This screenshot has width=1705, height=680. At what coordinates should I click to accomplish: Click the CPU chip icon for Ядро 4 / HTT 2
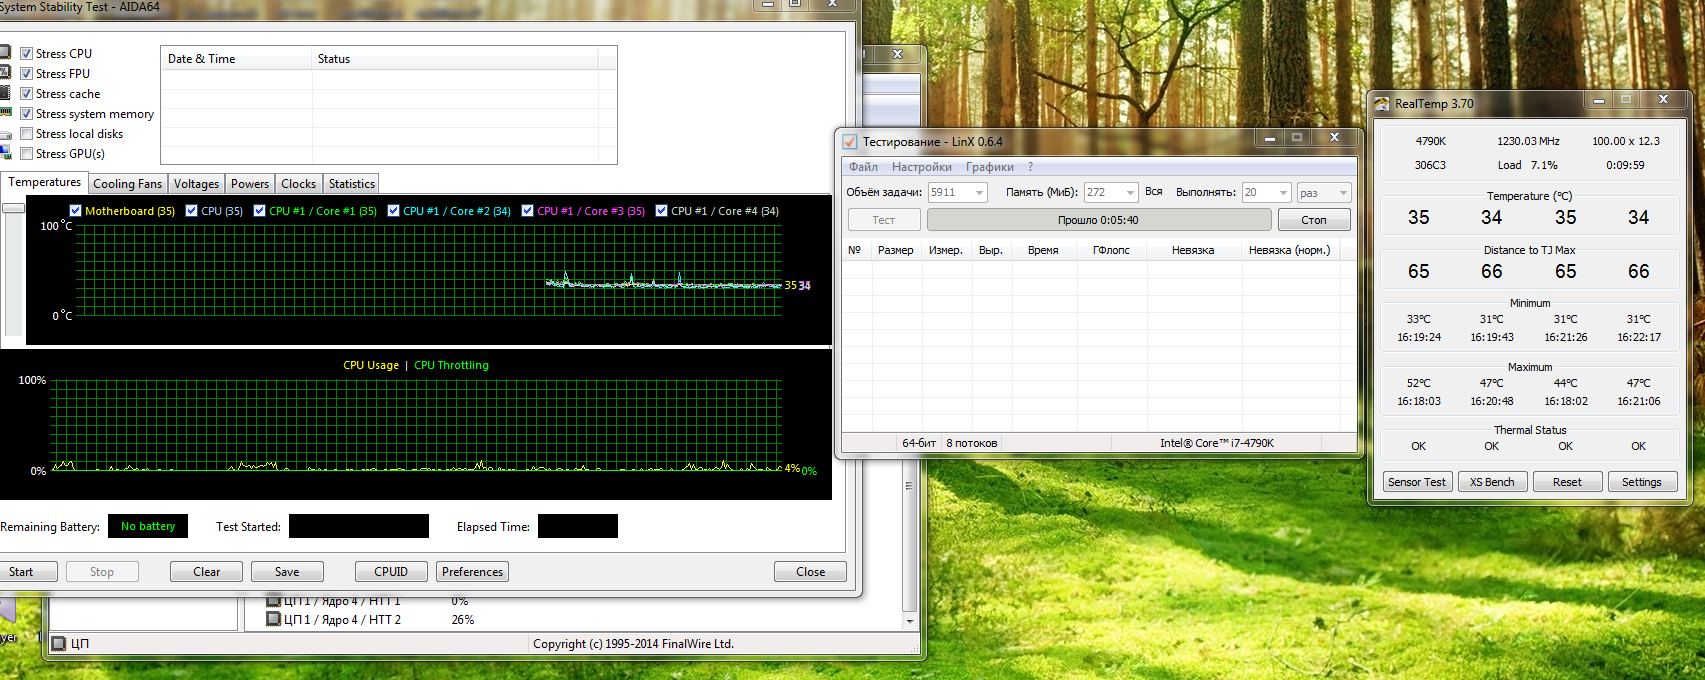click(273, 619)
